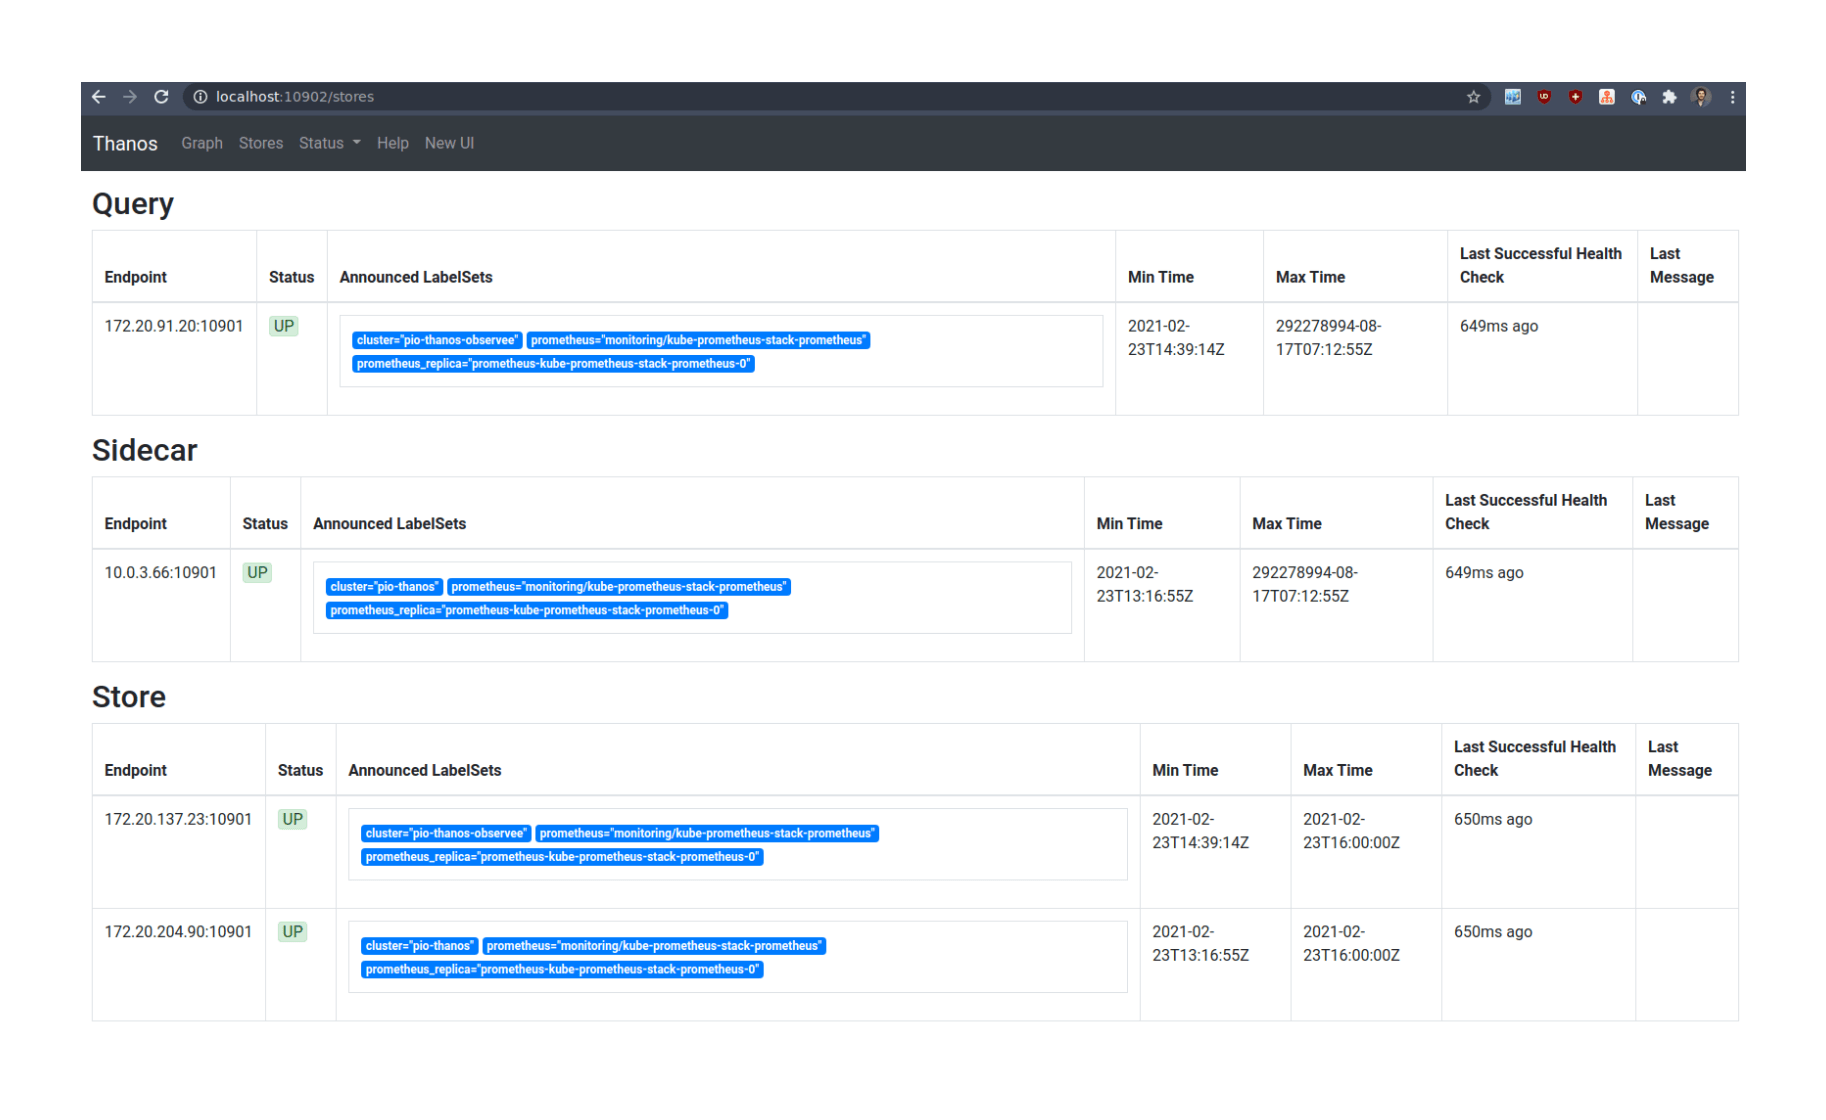1826x1120 pixels.
Task: Click Last Successful Health Check header in Store table
Action: coord(1535,759)
